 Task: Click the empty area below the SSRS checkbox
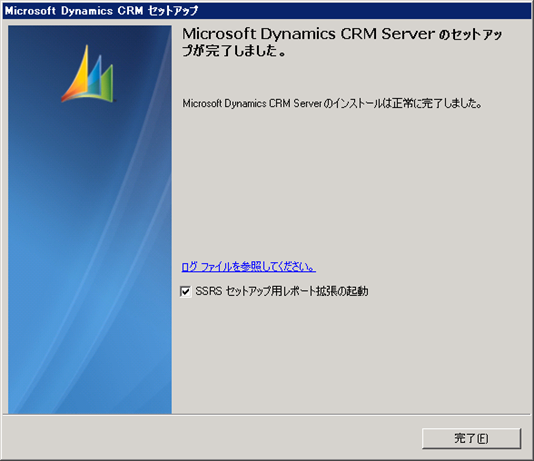351,354
